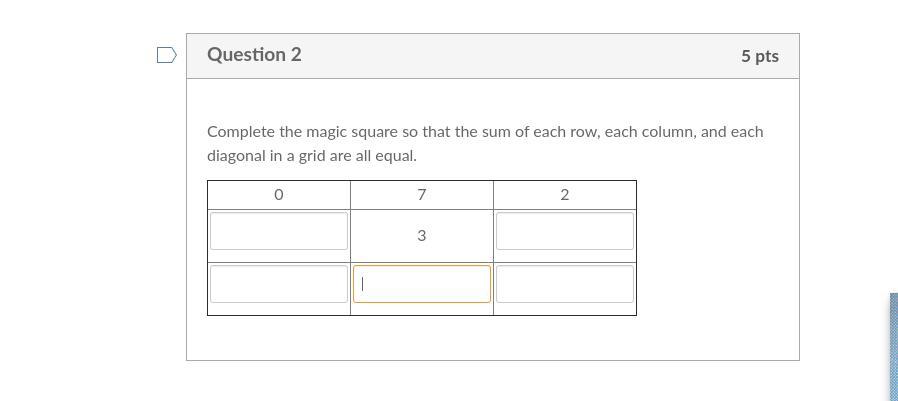898x401 pixels.
Task: Click the "5 pts" points label
Action: click(759, 56)
